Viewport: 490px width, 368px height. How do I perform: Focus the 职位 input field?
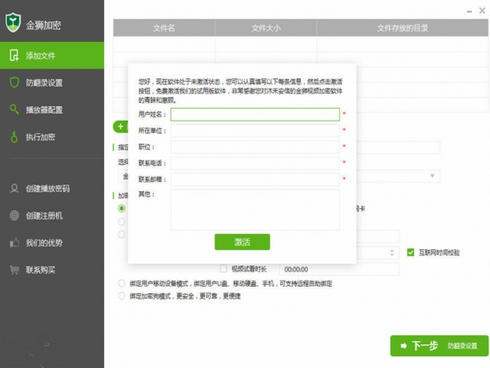click(255, 147)
